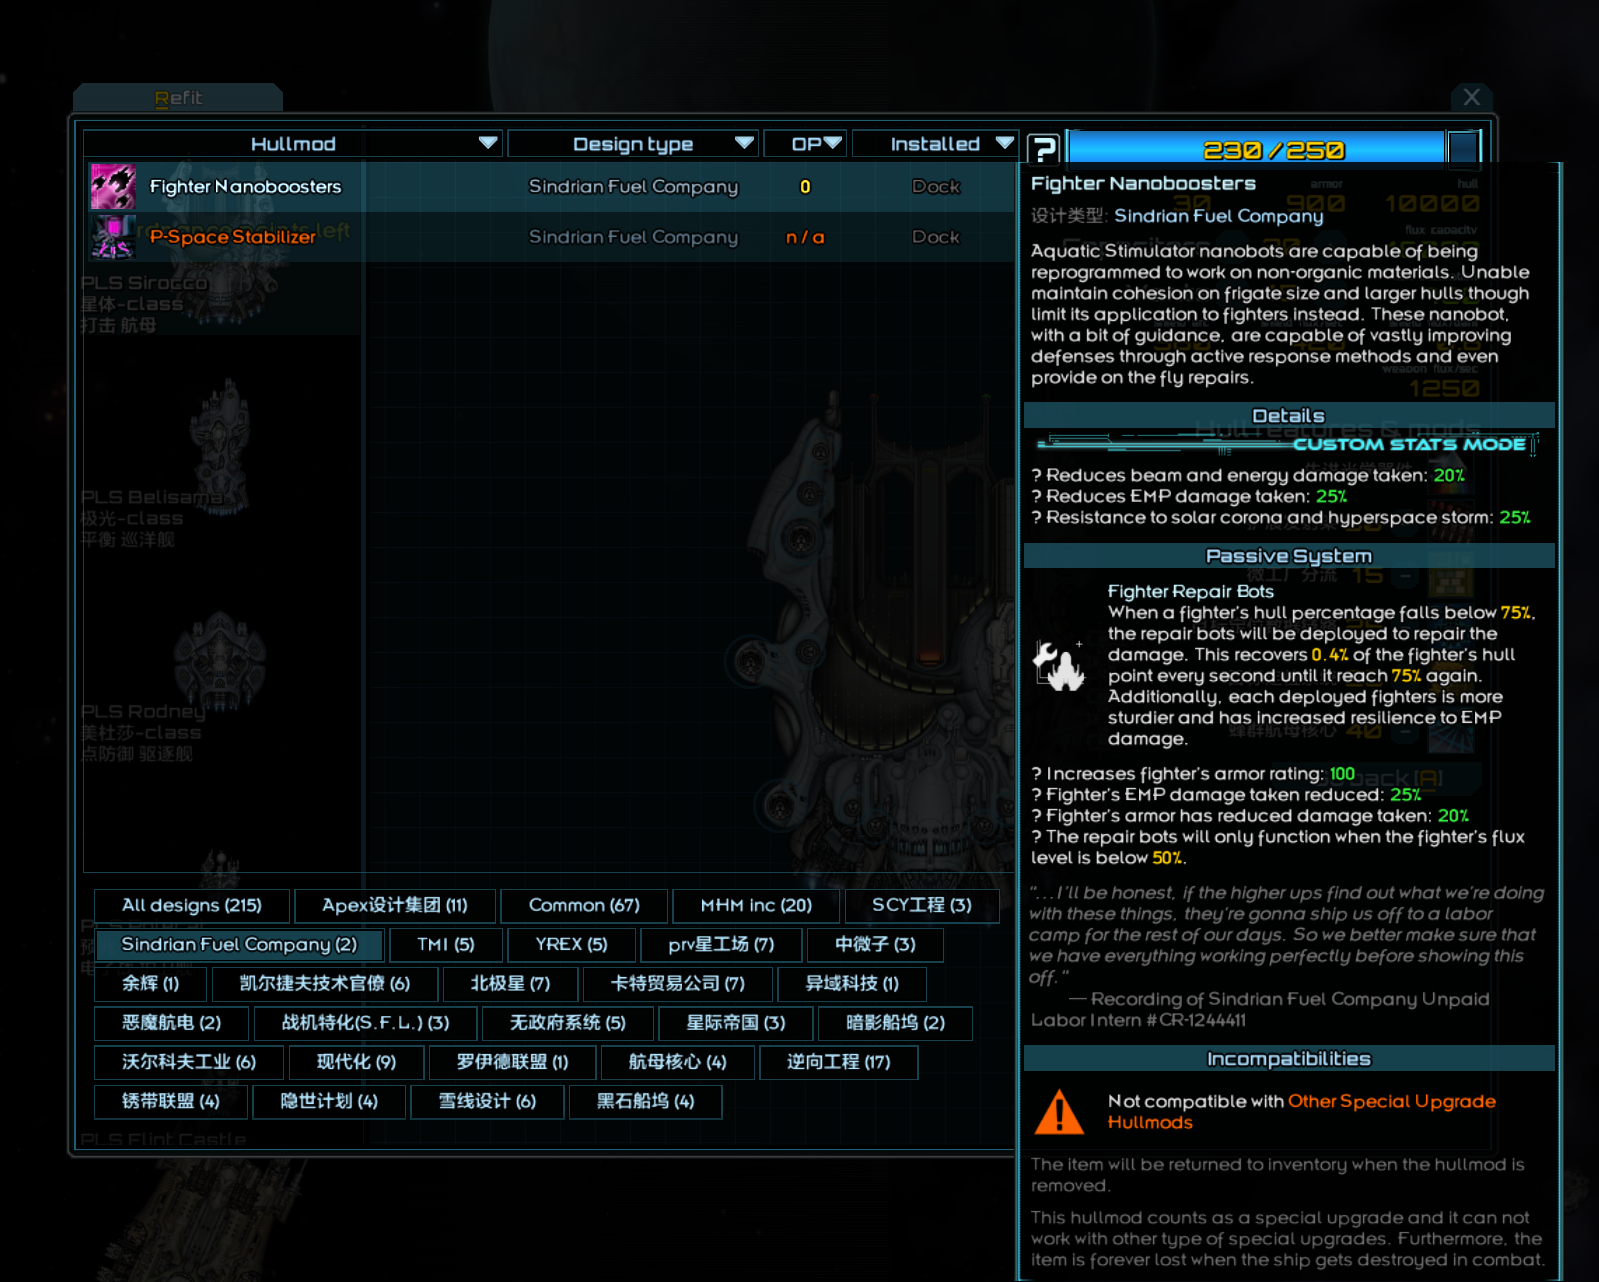Open the Design type sort dropdown

tap(744, 143)
